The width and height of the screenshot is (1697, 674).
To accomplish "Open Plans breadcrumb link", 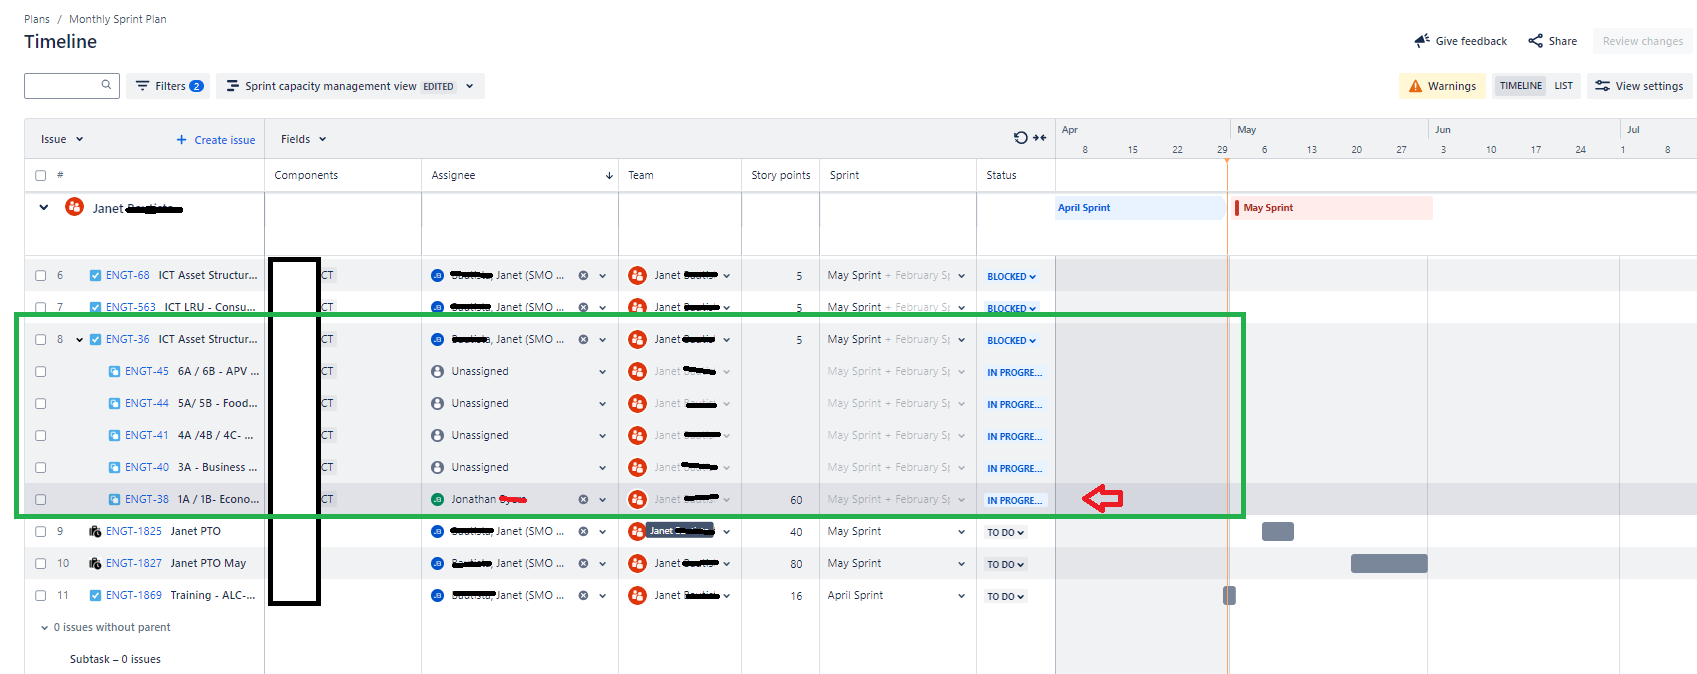I will coord(37,19).
